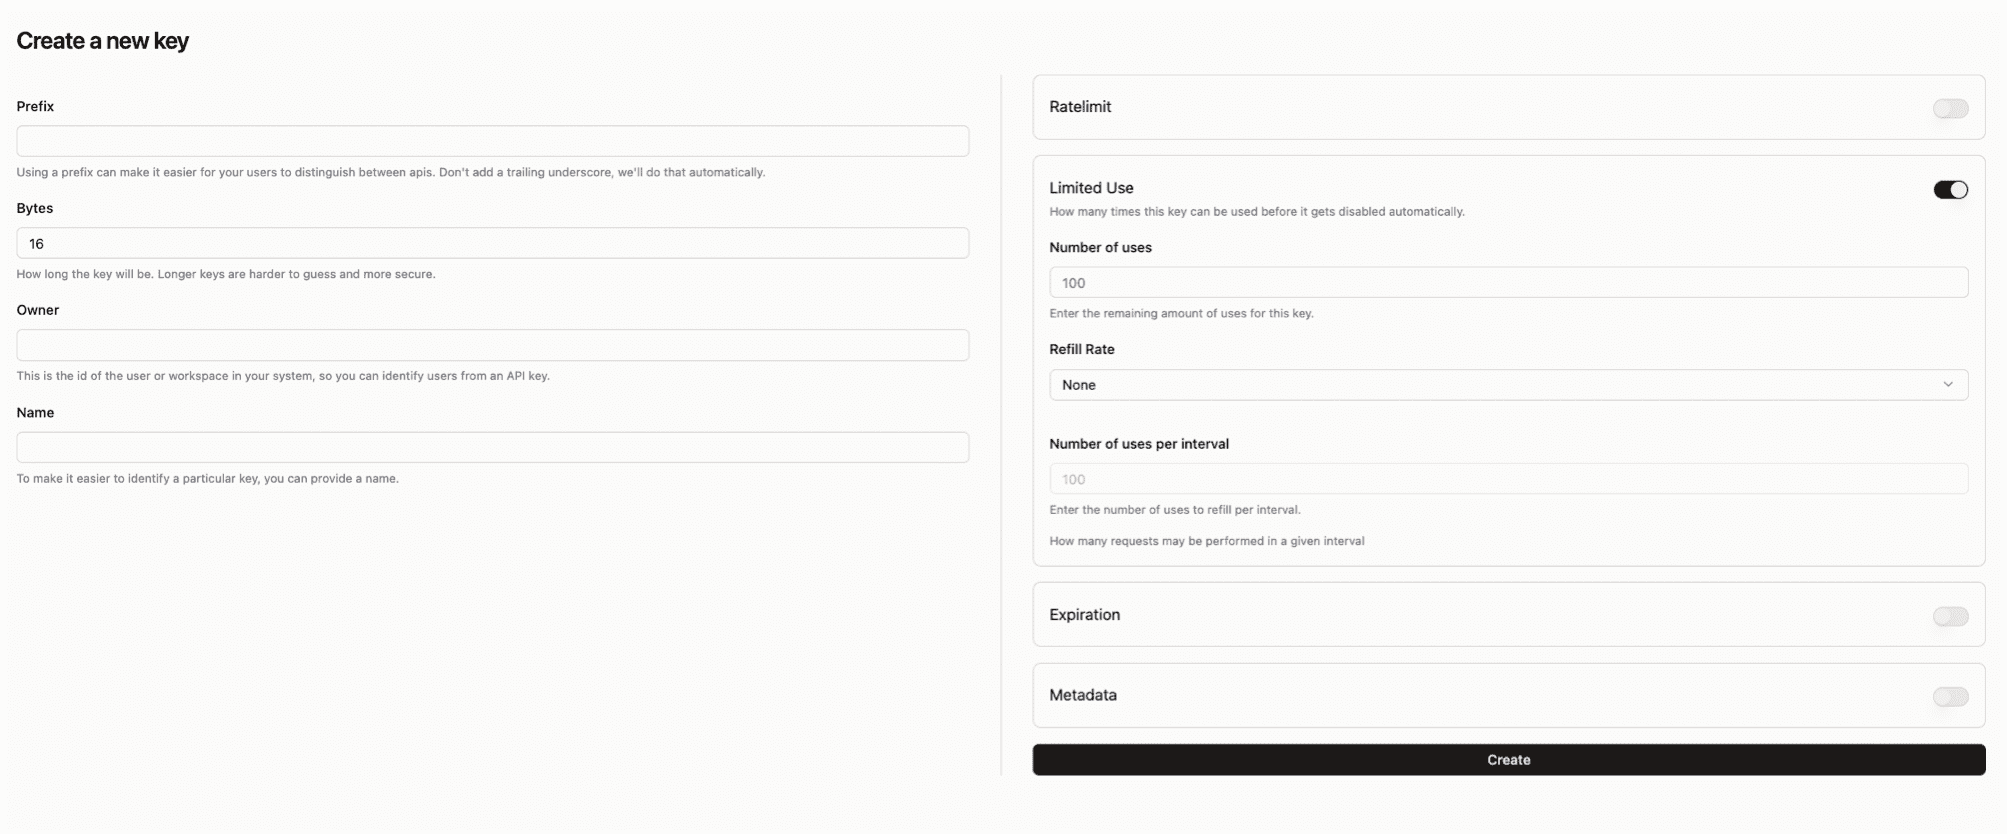This screenshot has width=2008, height=835.
Task: Click the Number of uses field showing 100
Action: tap(1507, 282)
